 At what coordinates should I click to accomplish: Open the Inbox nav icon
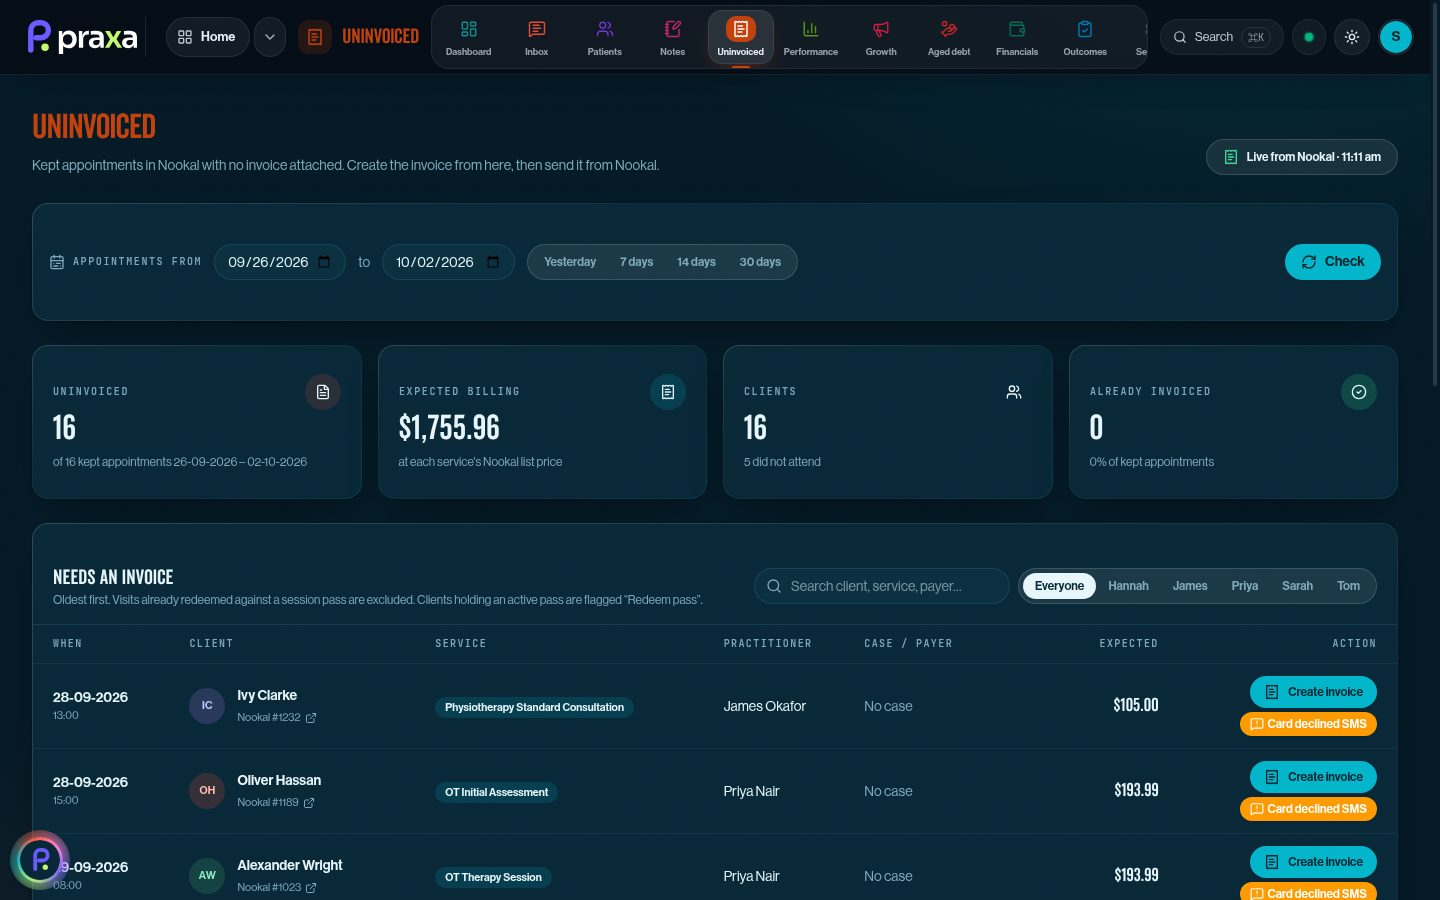click(x=536, y=37)
